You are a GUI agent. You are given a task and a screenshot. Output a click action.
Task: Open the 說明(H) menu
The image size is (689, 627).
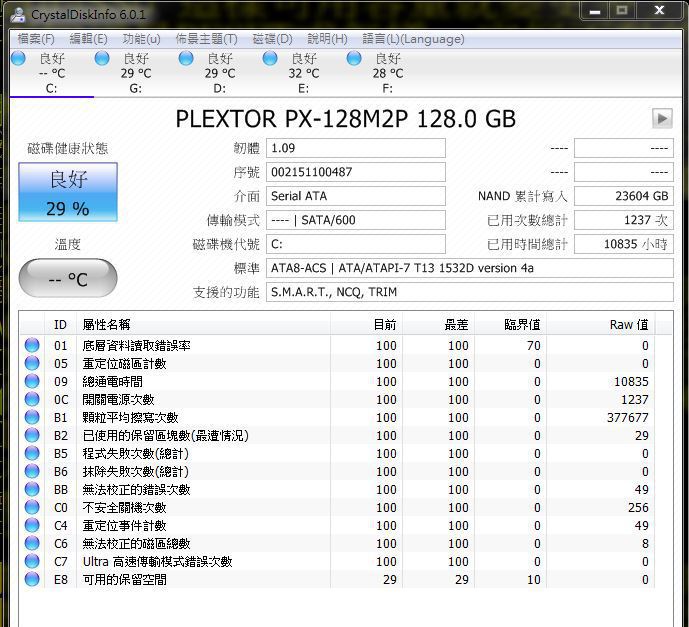(327, 39)
